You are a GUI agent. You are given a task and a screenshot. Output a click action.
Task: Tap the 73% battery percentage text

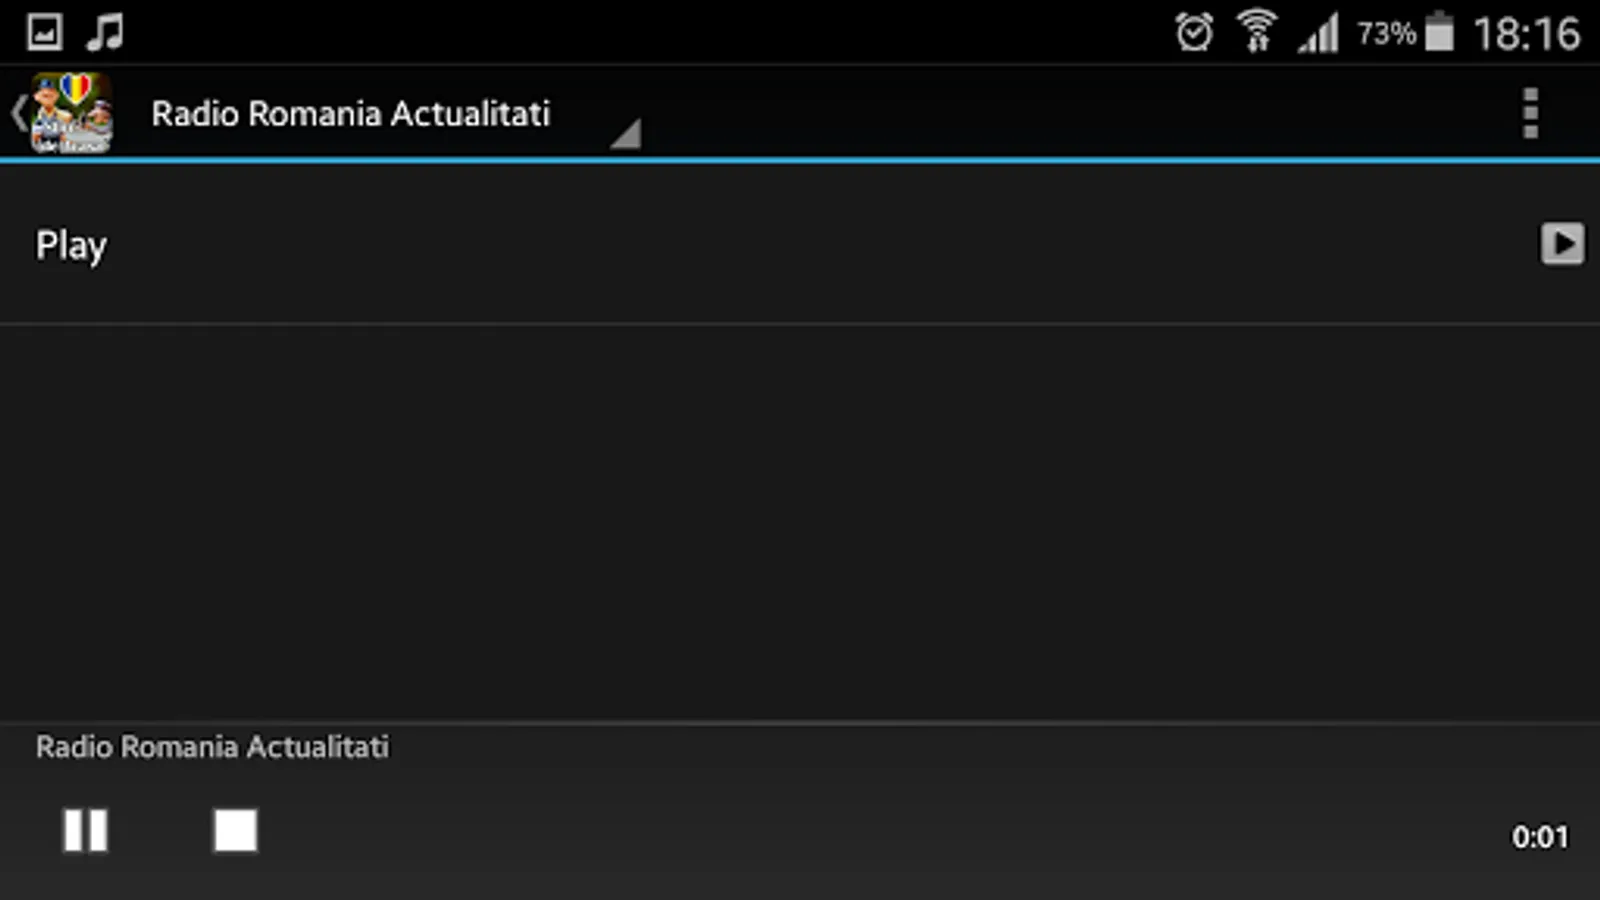pyautogui.click(x=1386, y=34)
